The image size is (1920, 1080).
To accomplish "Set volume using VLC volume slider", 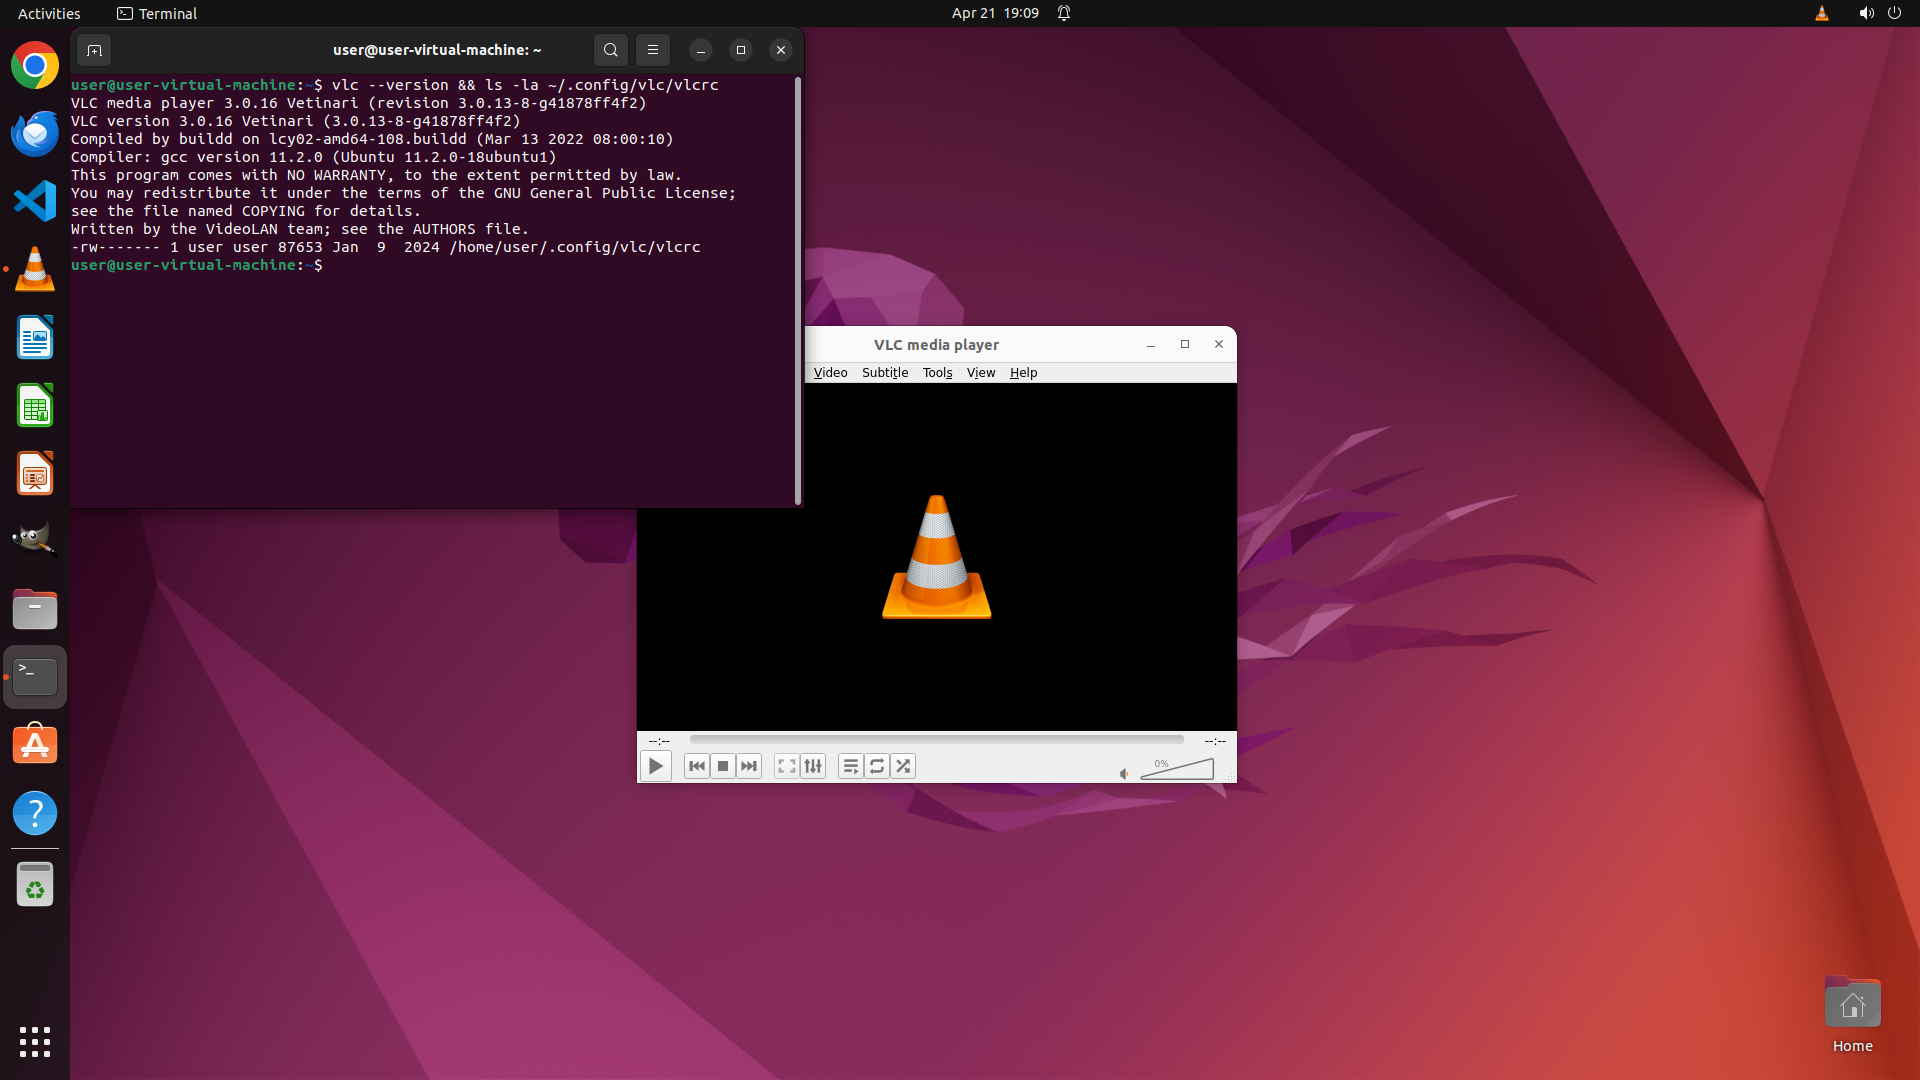I will coord(1178,770).
